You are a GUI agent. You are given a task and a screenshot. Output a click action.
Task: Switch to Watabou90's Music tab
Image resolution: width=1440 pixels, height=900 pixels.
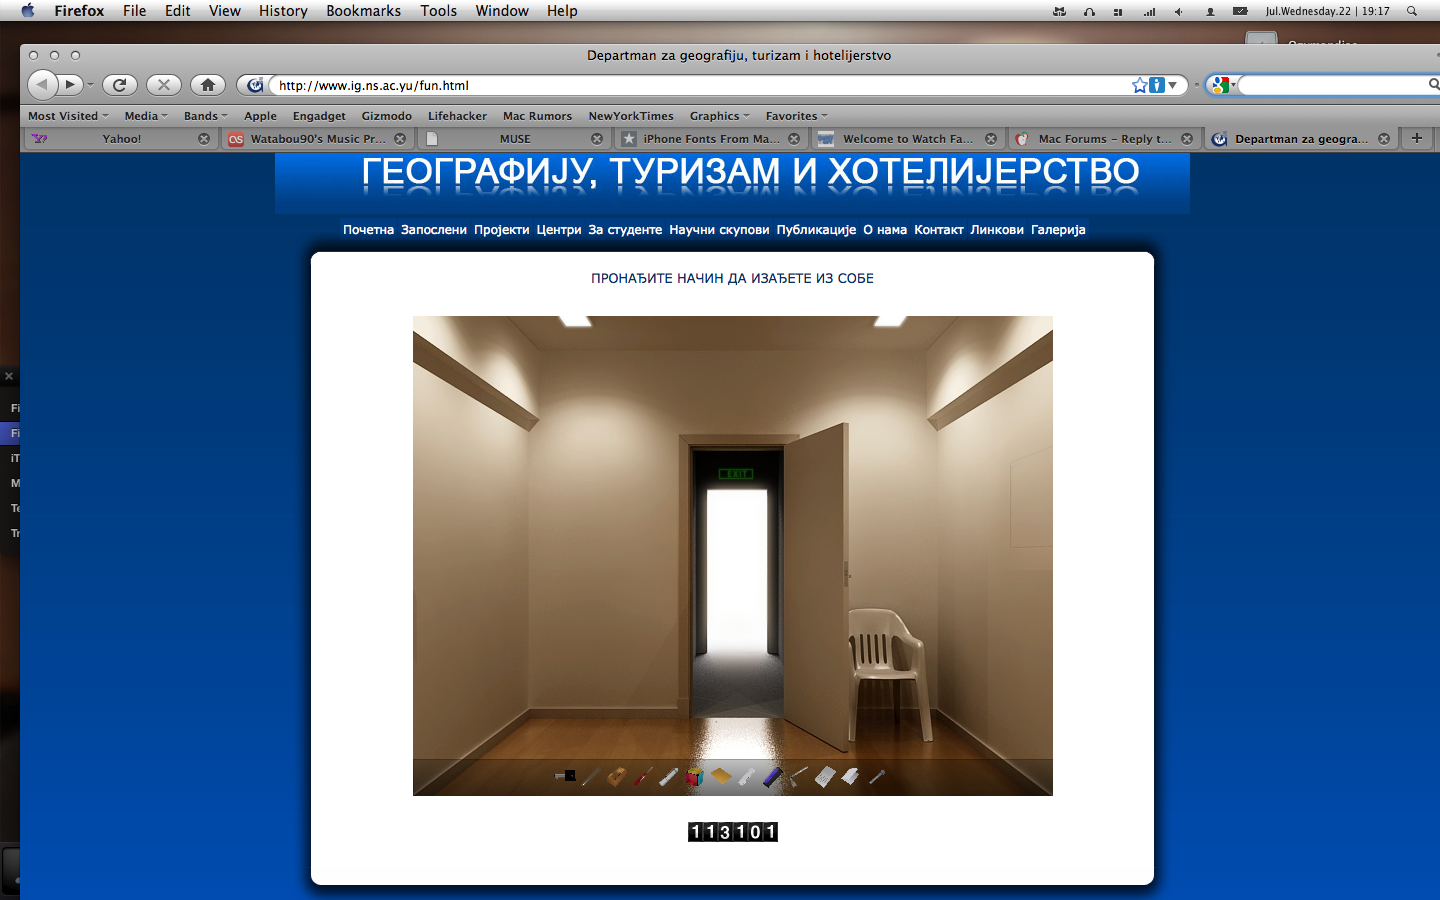pyautogui.click(x=317, y=139)
